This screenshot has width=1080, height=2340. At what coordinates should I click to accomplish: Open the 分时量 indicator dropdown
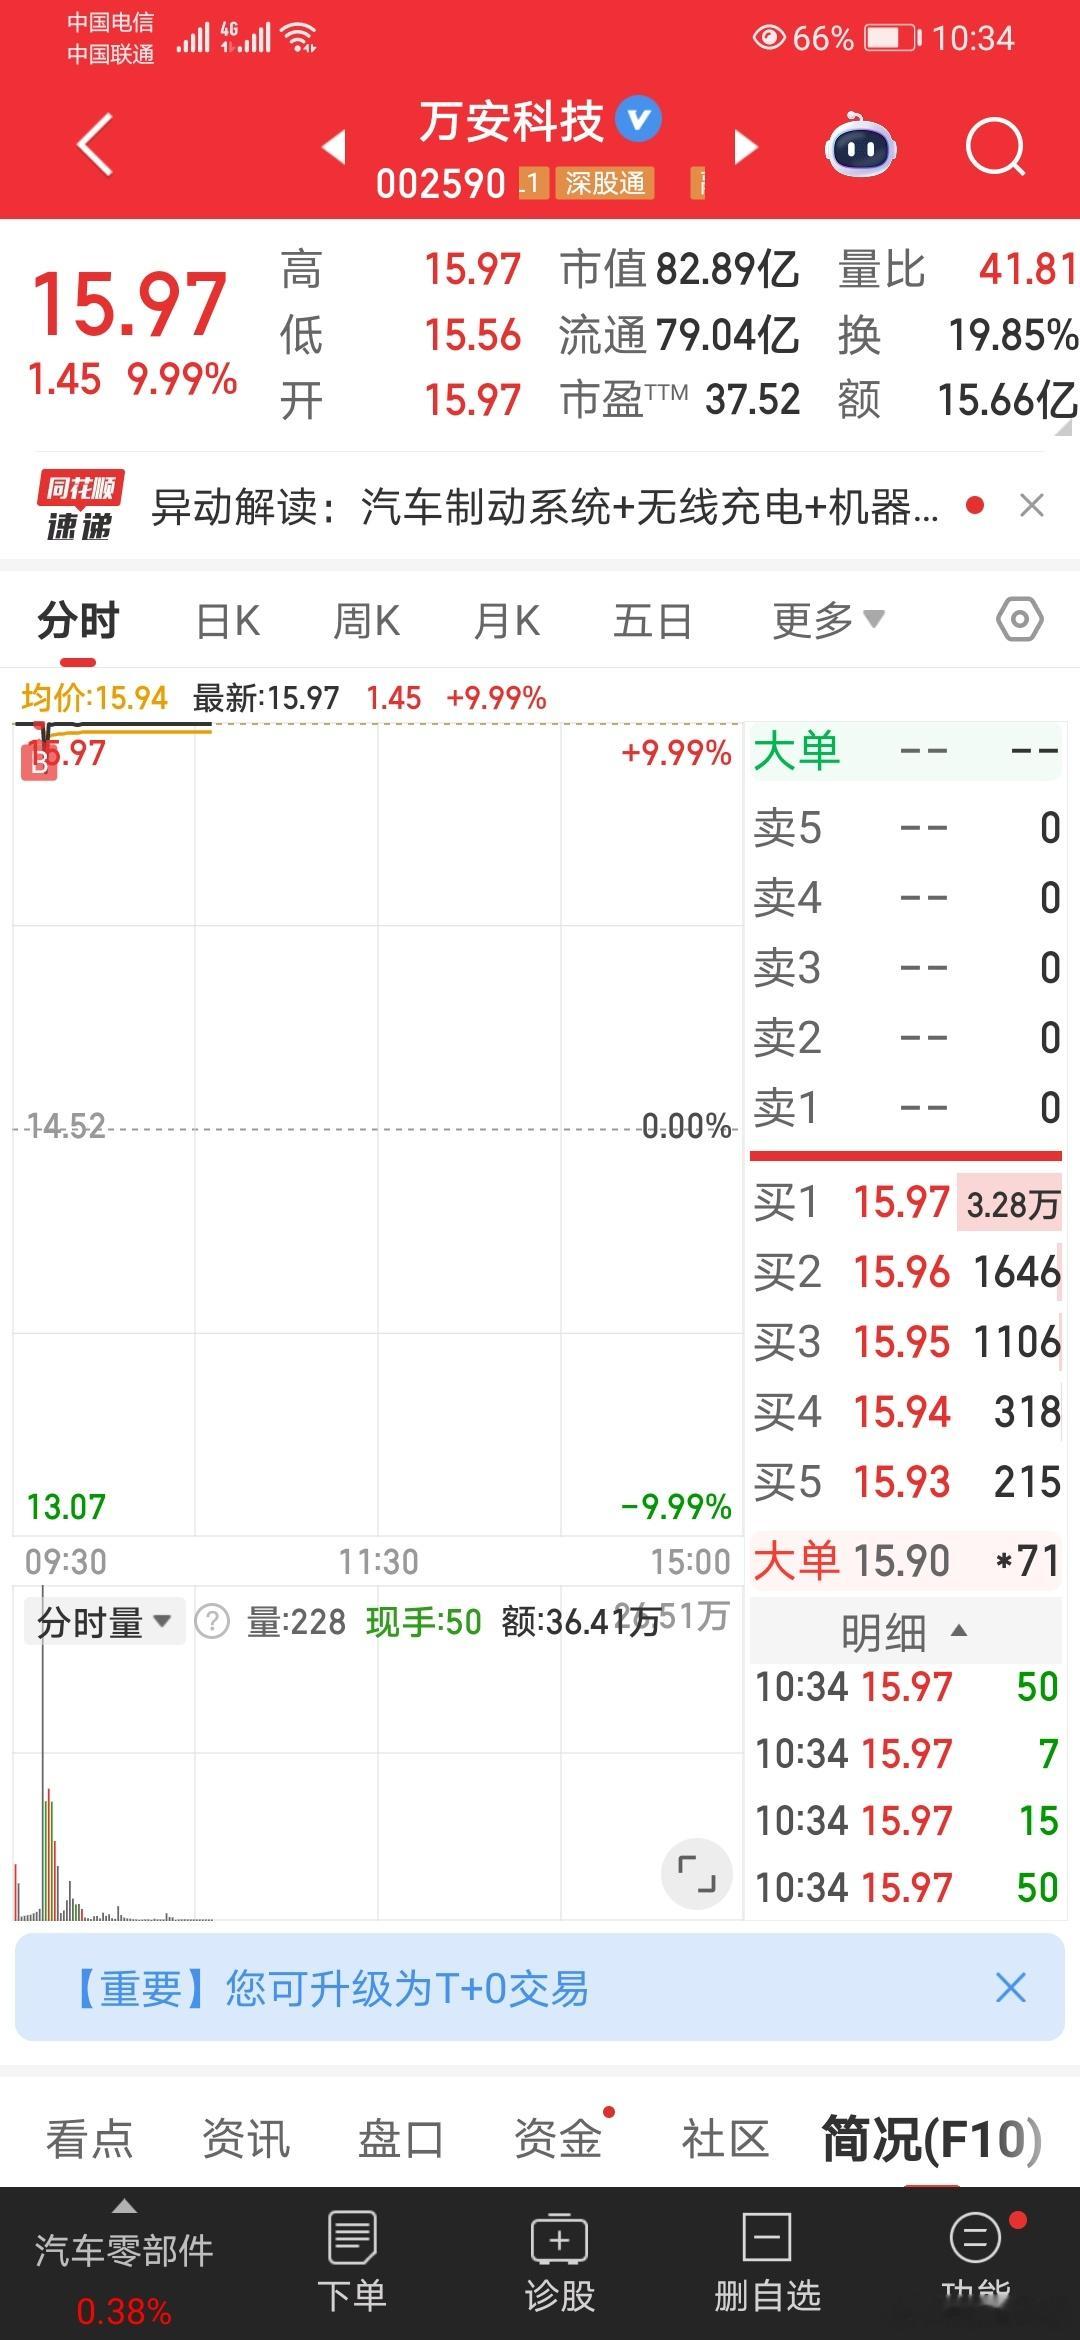coord(104,1622)
